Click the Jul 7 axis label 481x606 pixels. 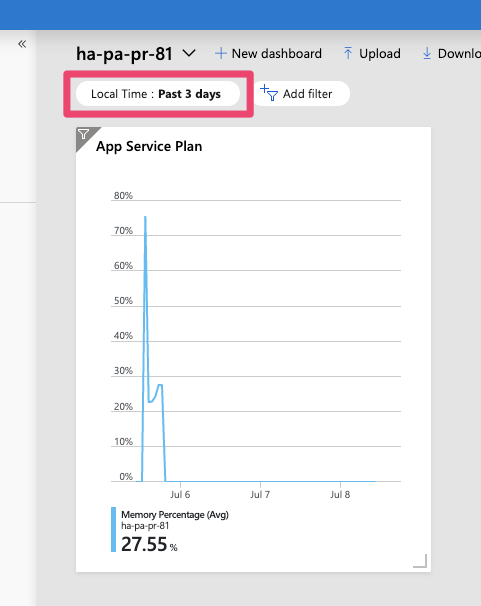260,495
